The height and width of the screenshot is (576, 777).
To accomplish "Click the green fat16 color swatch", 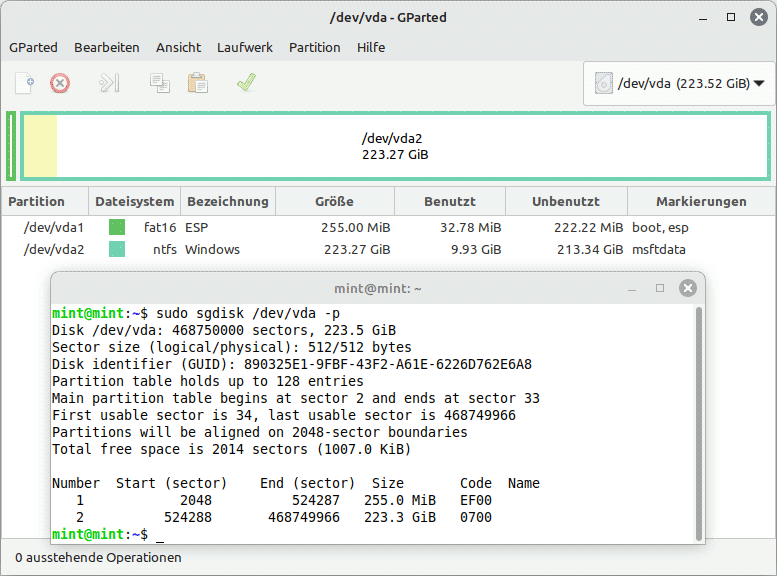I will click(117, 228).
